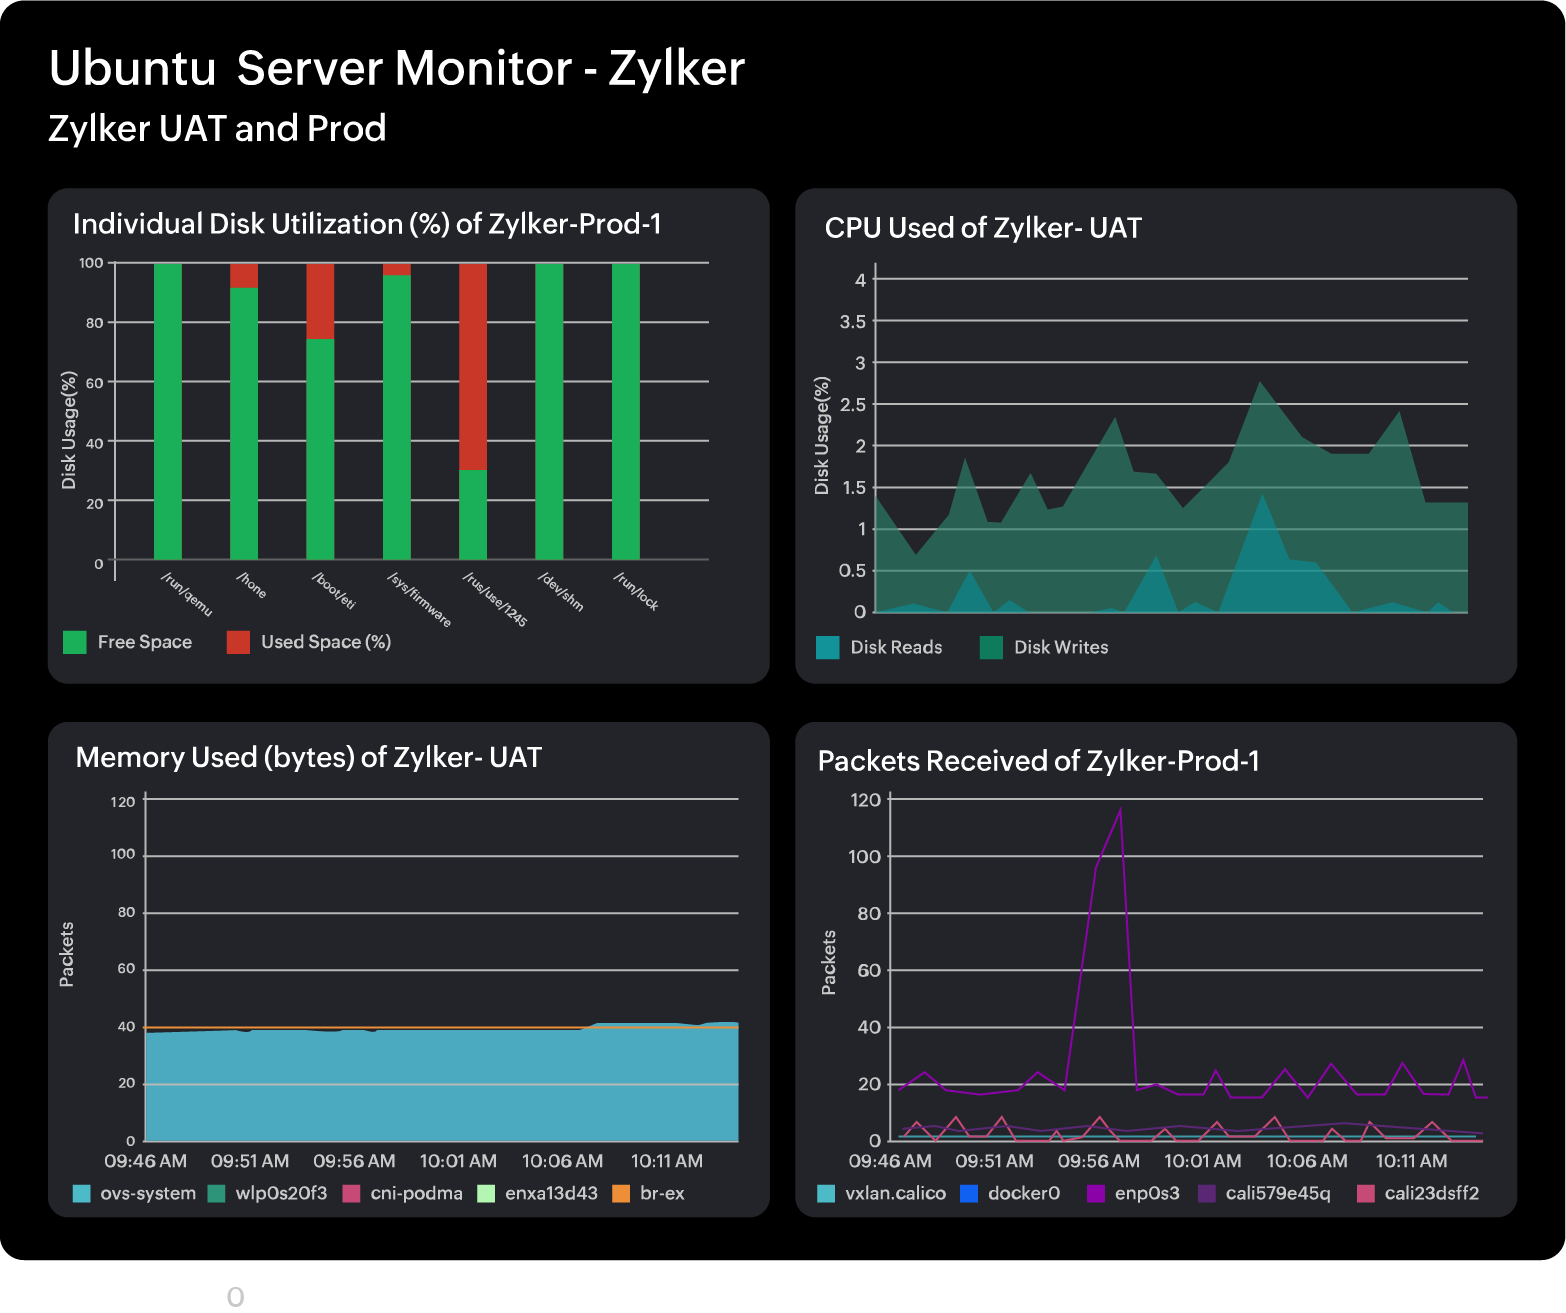This screenshot has width=1566, height=1313.
Task: Click the Used Space (%) red legend swatch
Action: point(238,642)
